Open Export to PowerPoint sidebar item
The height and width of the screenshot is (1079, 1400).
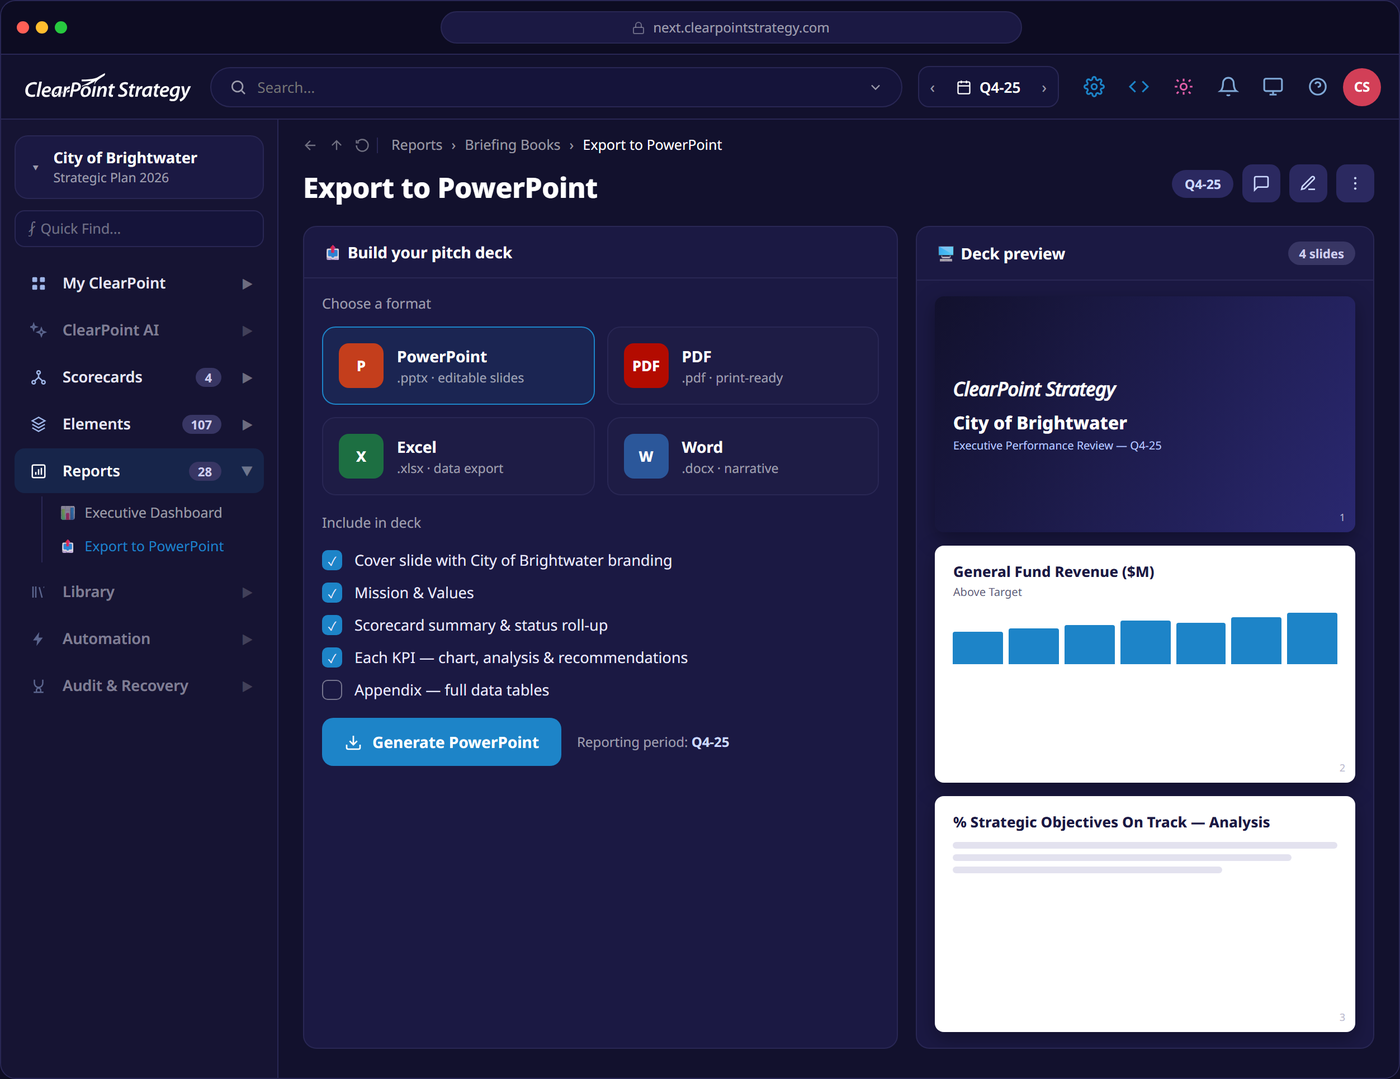(153, 547)
